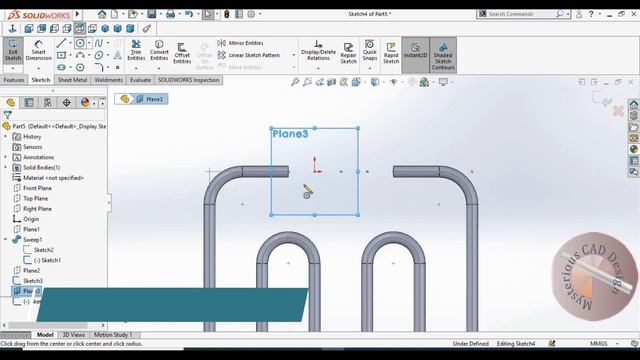640x360 pixels.
Task: Click the Normal To view icon
Action: point(12,29)
